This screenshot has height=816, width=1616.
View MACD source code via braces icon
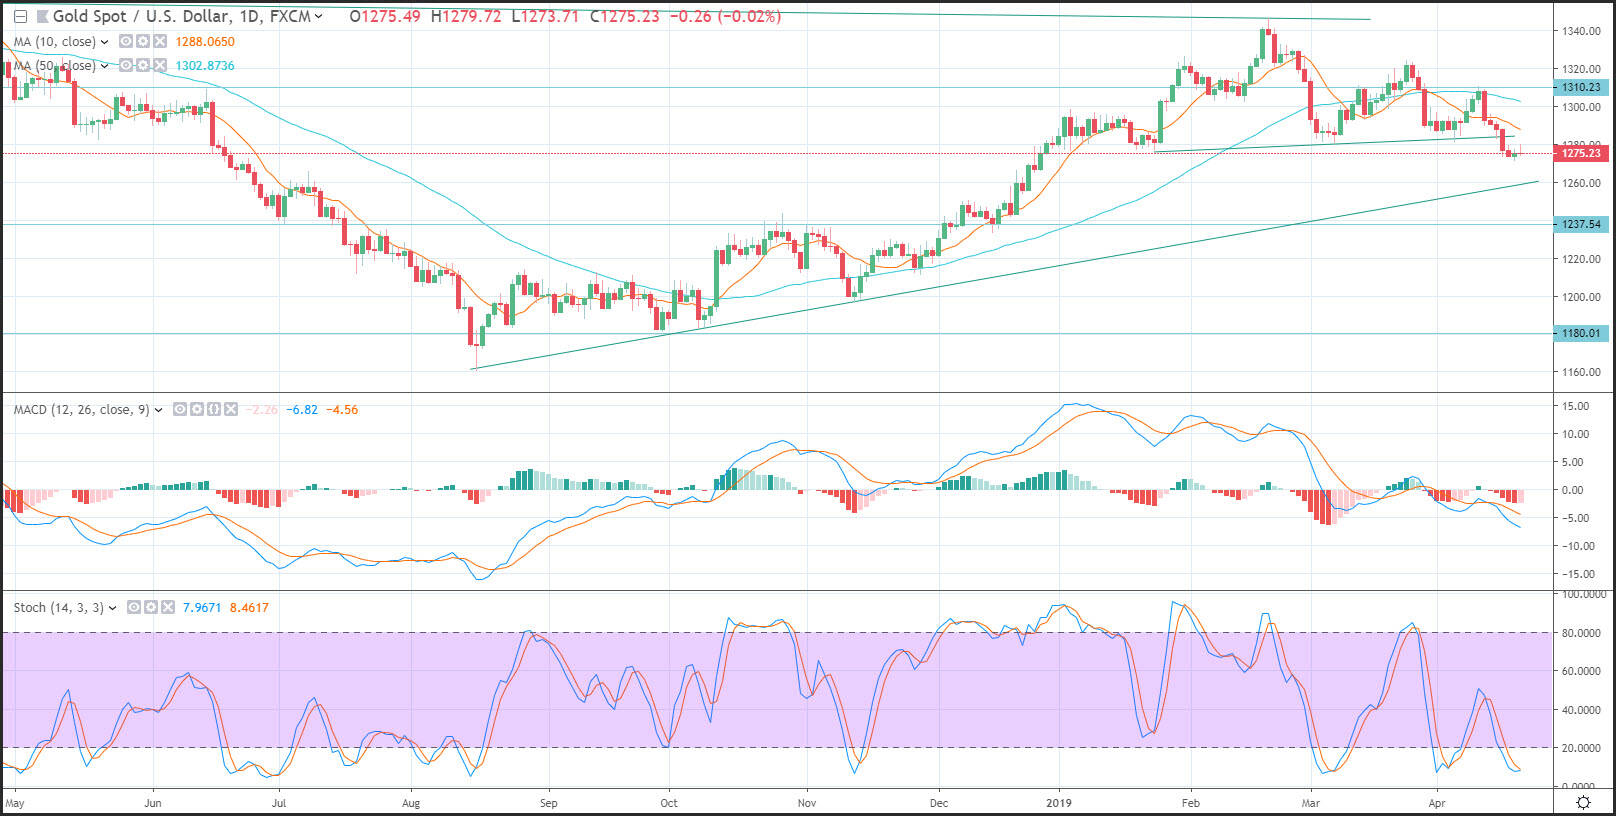tap(214, 410)
